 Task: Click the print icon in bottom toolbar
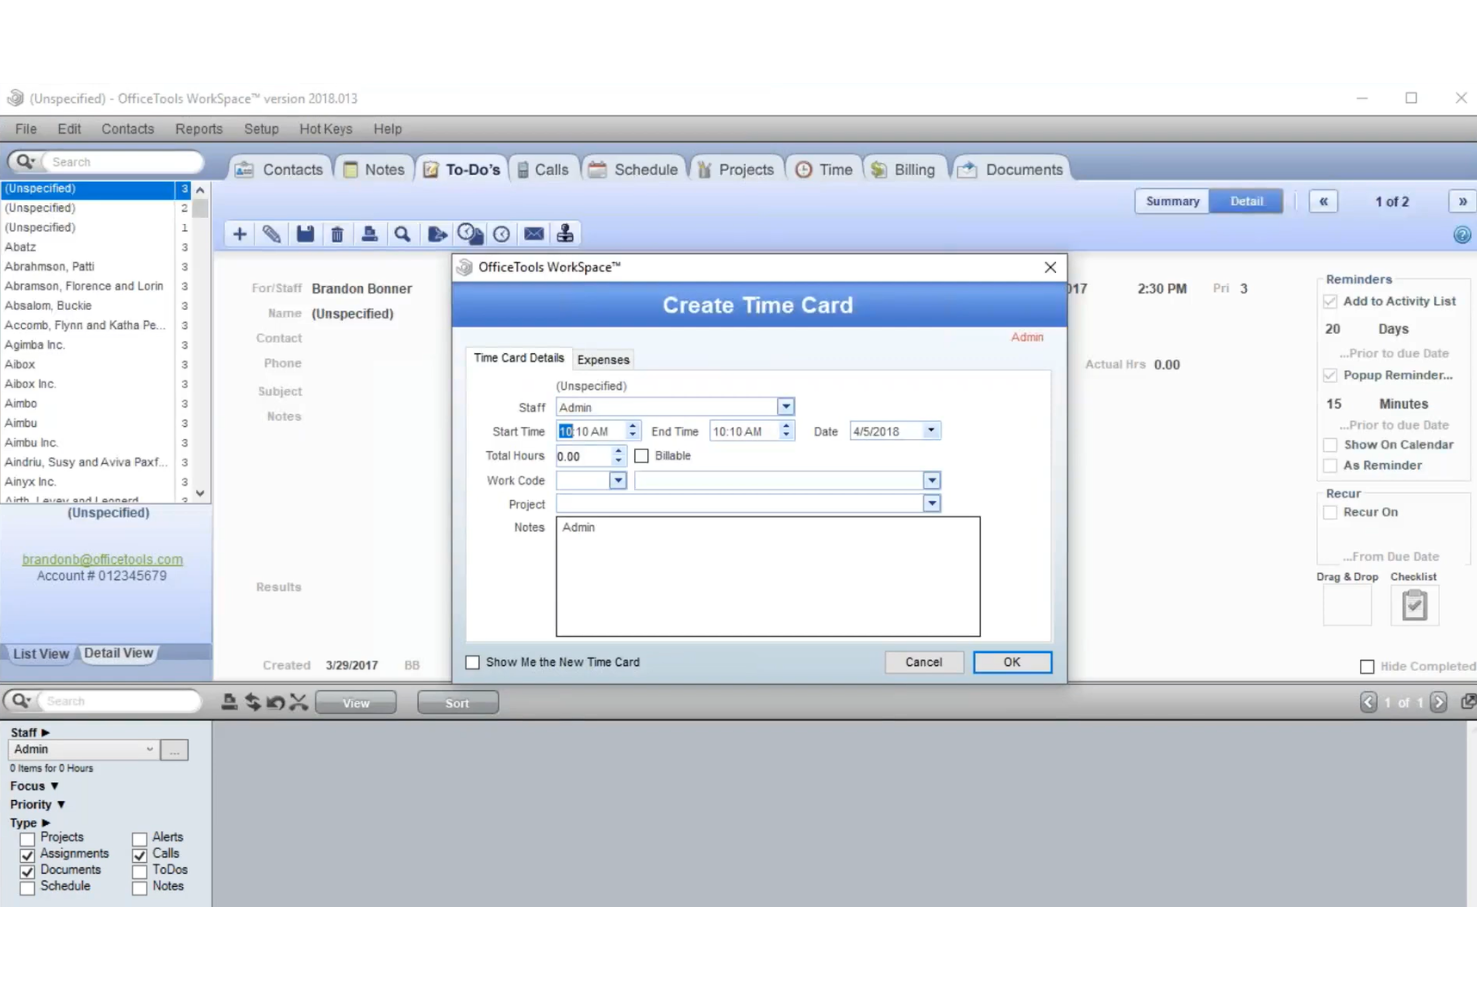(x=229, y=702)
